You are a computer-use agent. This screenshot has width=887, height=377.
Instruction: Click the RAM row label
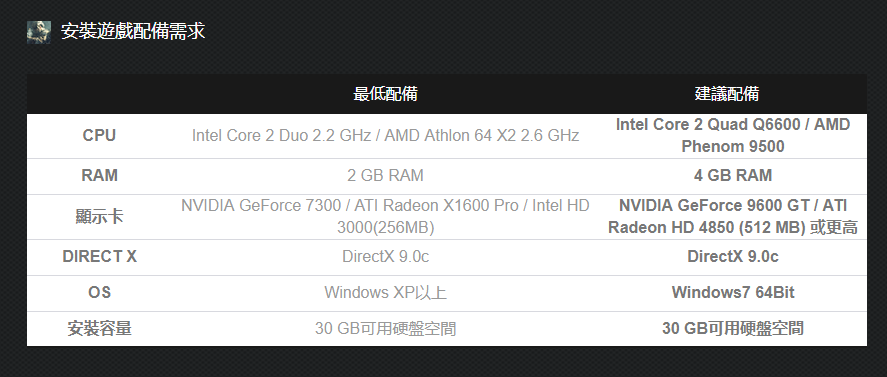point(100,175)
